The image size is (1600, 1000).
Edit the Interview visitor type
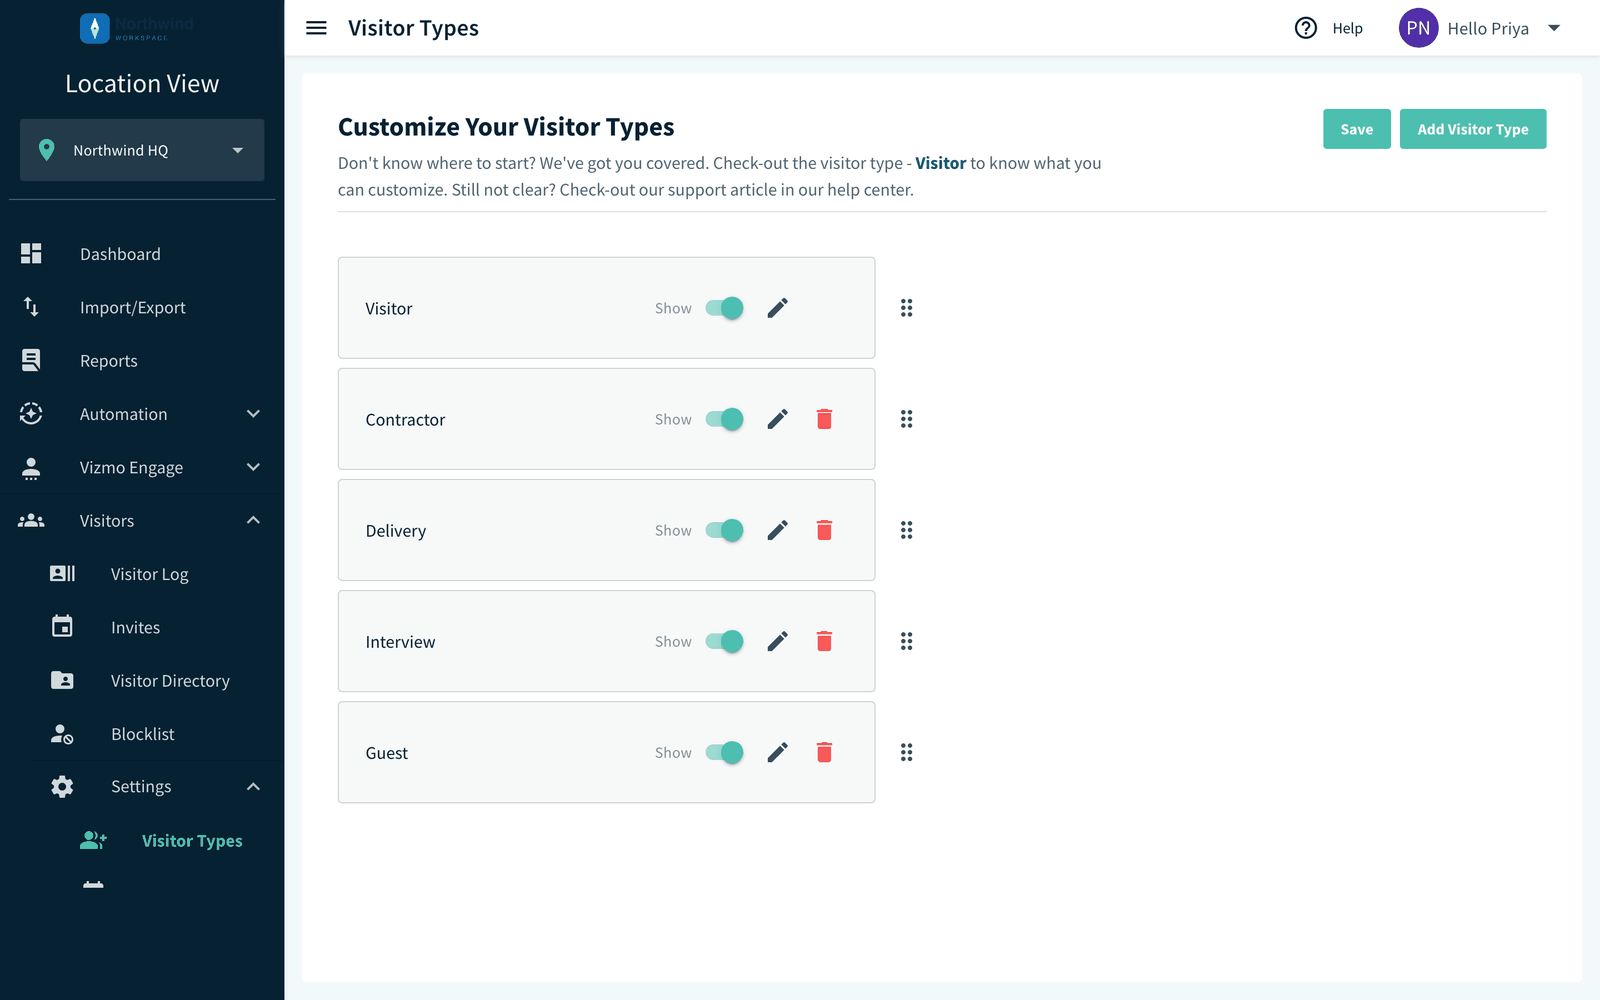tap(777, 641)
